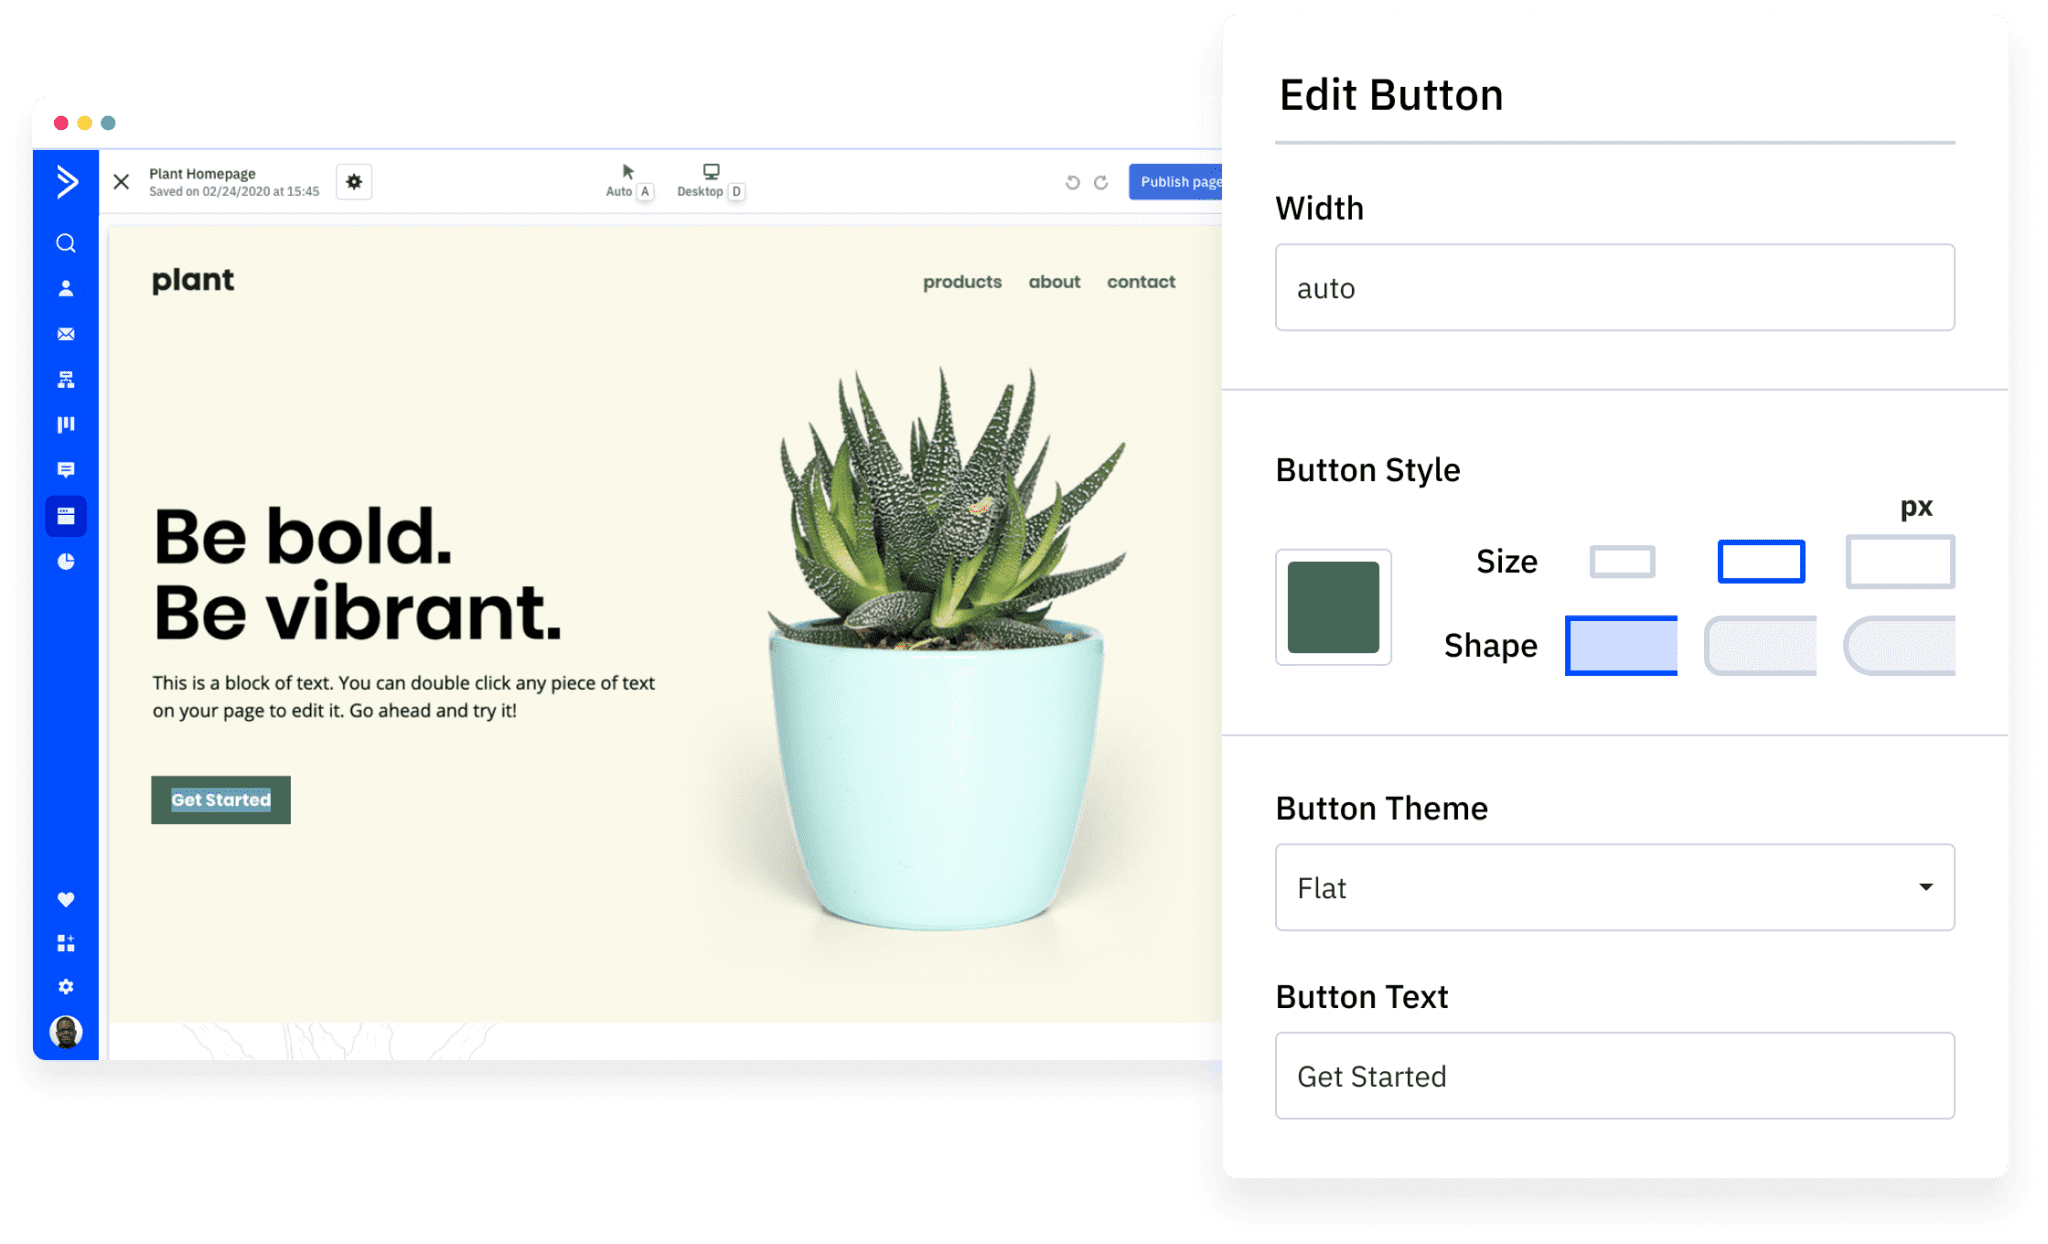Viewport: 2048px width, 1244px height.
Task: Choose the medium button size
Action: (x=1761, y=562)
